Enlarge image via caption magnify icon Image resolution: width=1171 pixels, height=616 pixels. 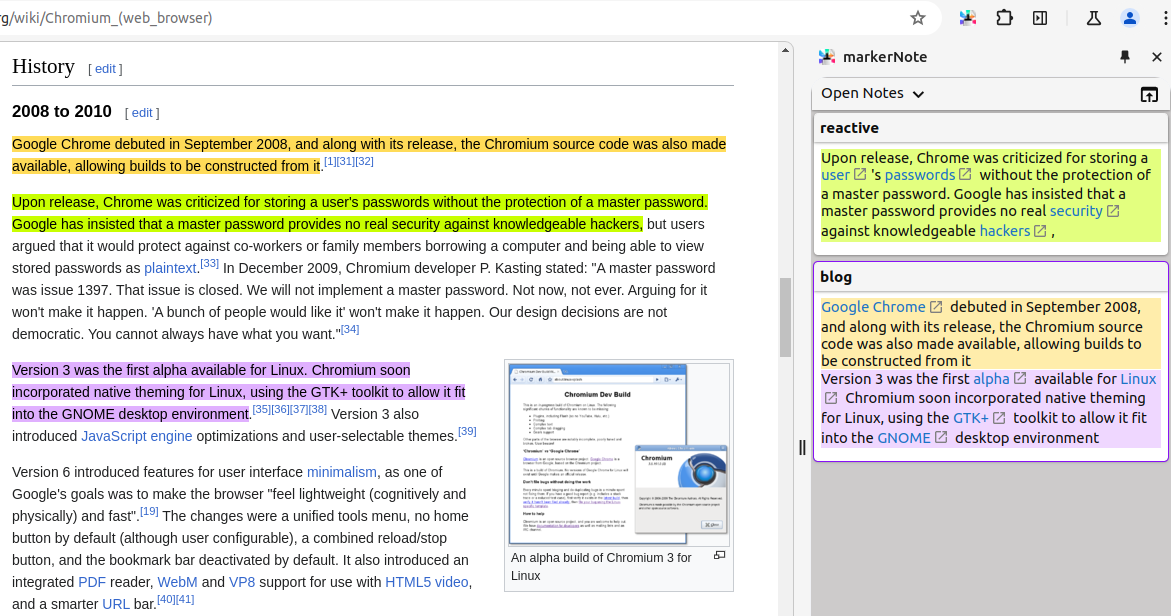719,556
